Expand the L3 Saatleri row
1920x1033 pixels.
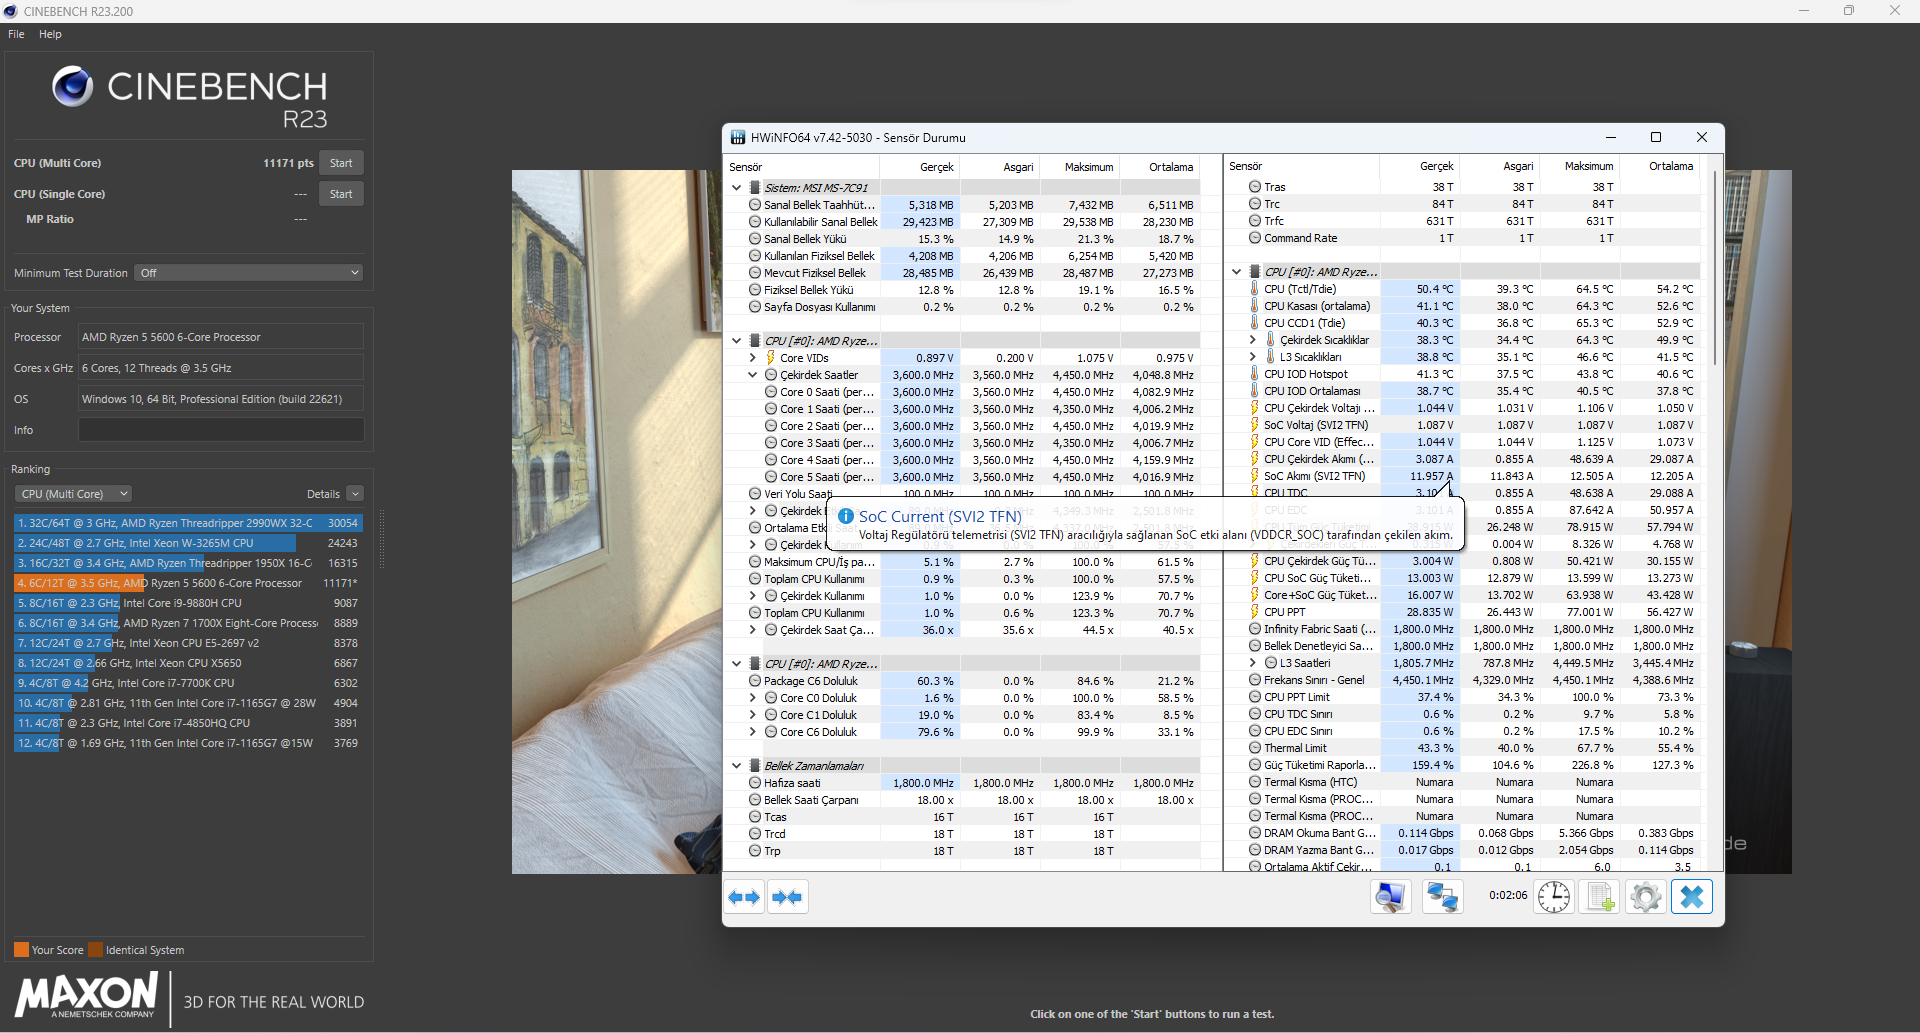coord(1252,663)
